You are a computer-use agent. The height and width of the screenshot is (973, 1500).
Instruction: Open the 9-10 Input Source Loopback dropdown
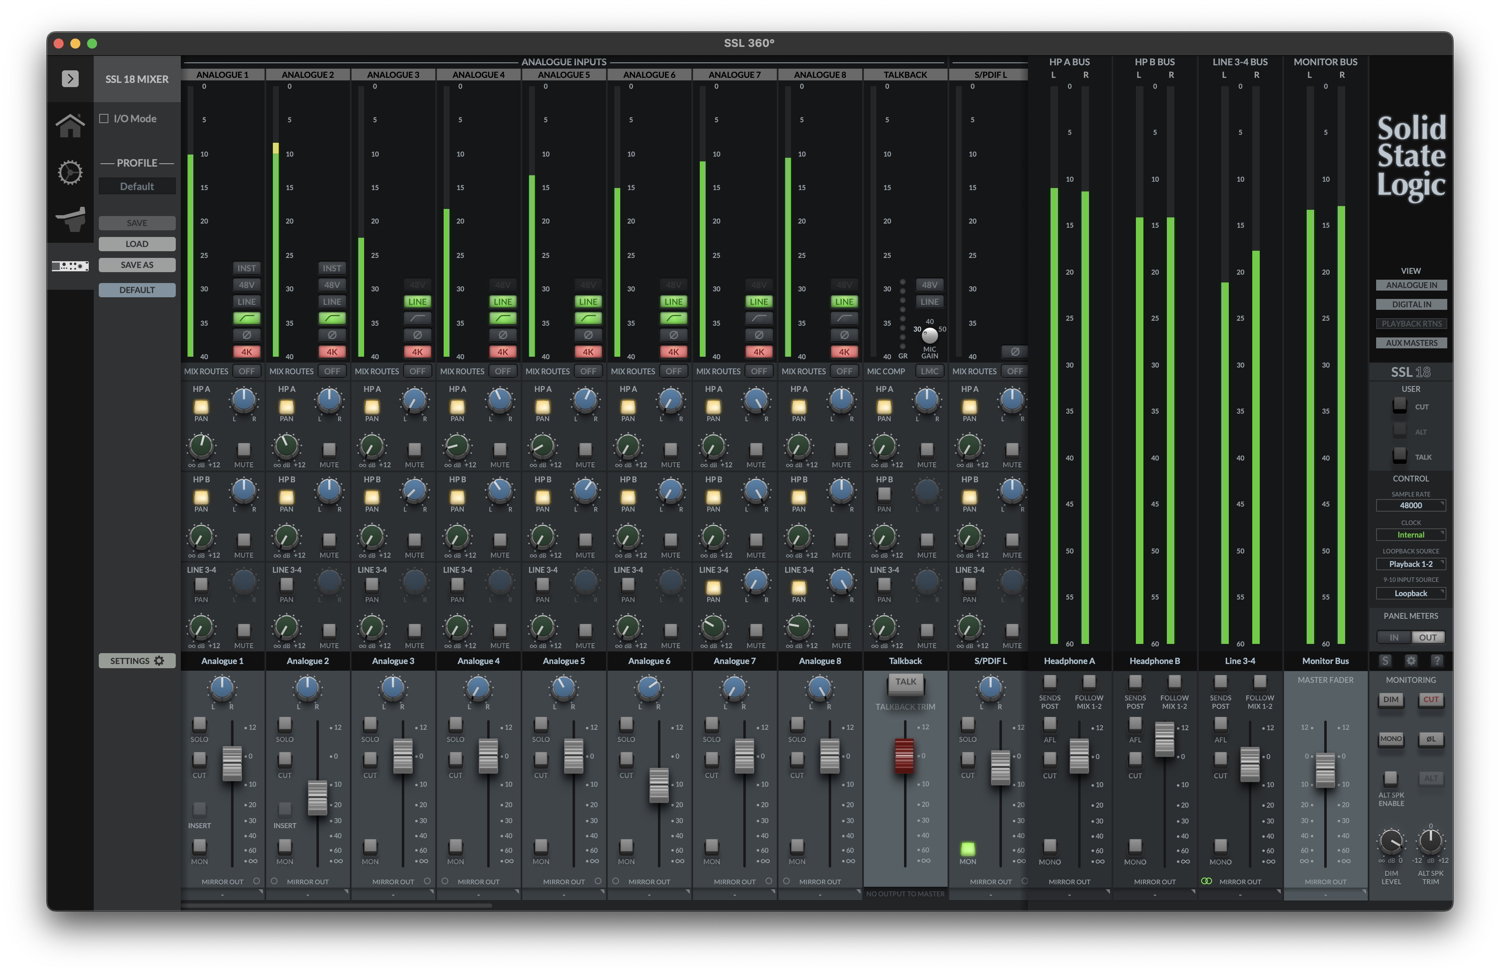click(x=1411, y=593)
